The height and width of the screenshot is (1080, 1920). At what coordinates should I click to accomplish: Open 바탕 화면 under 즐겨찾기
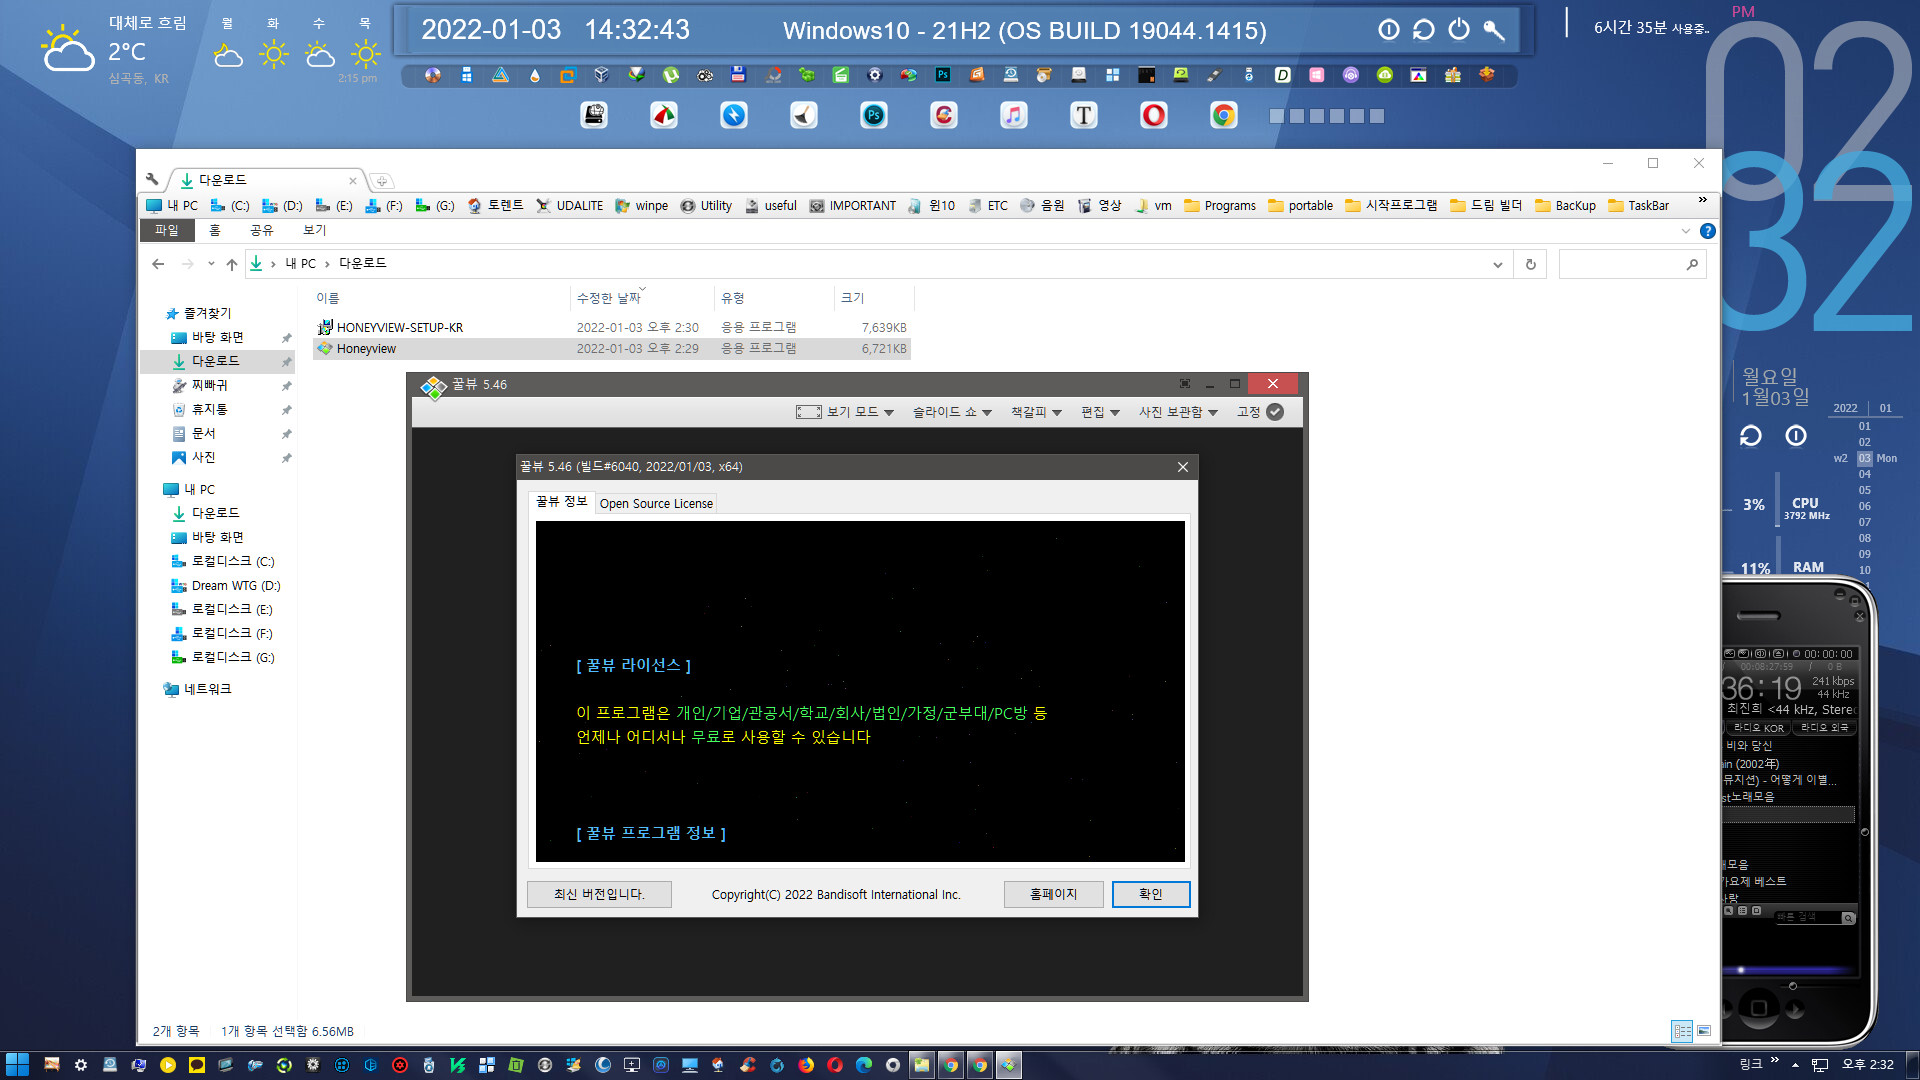click(217, 337)
